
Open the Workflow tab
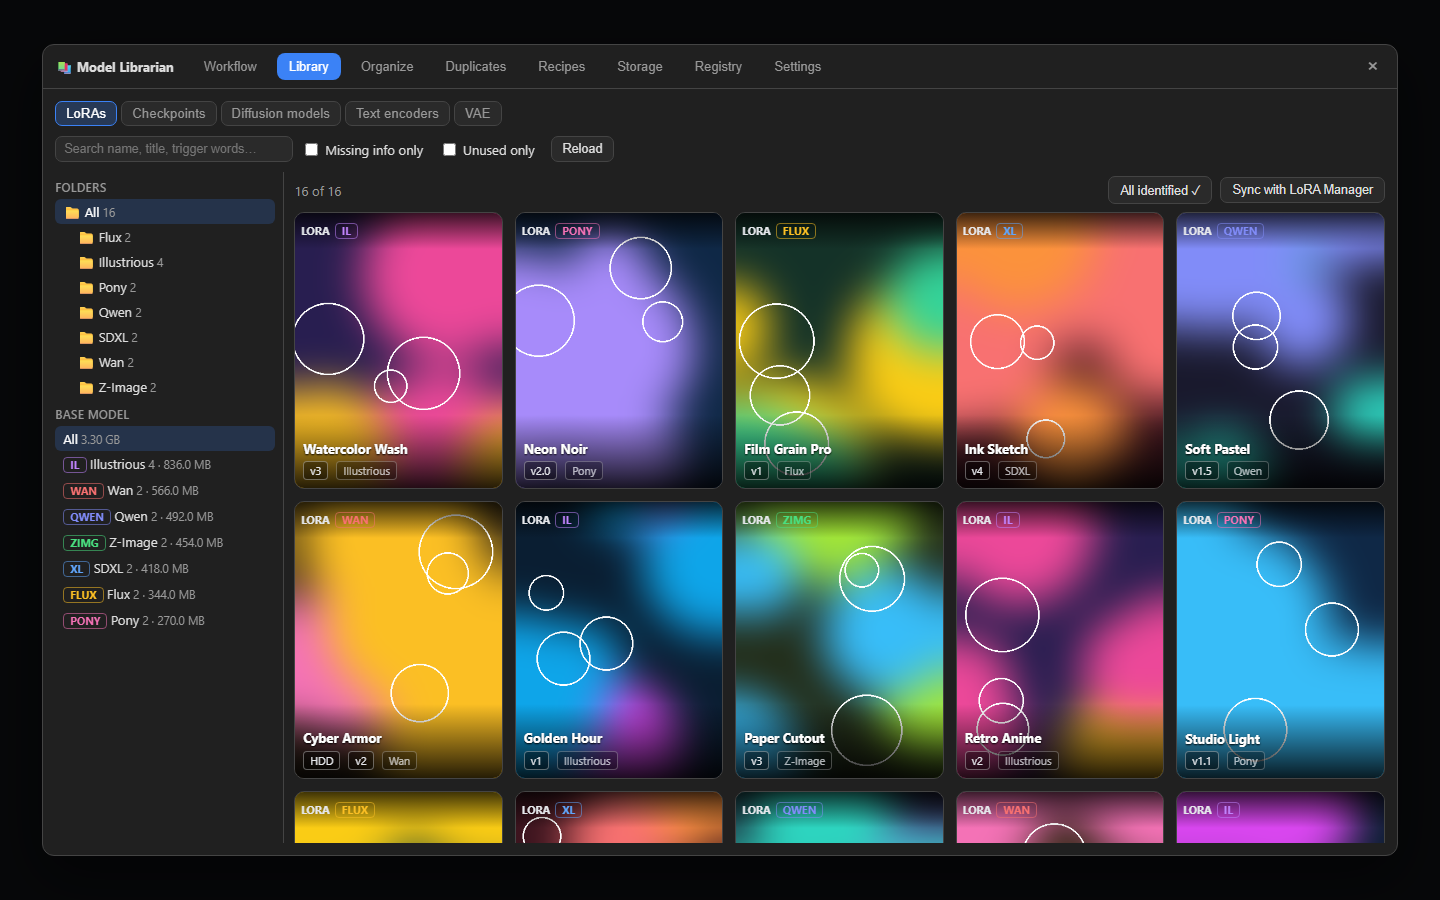230,66
